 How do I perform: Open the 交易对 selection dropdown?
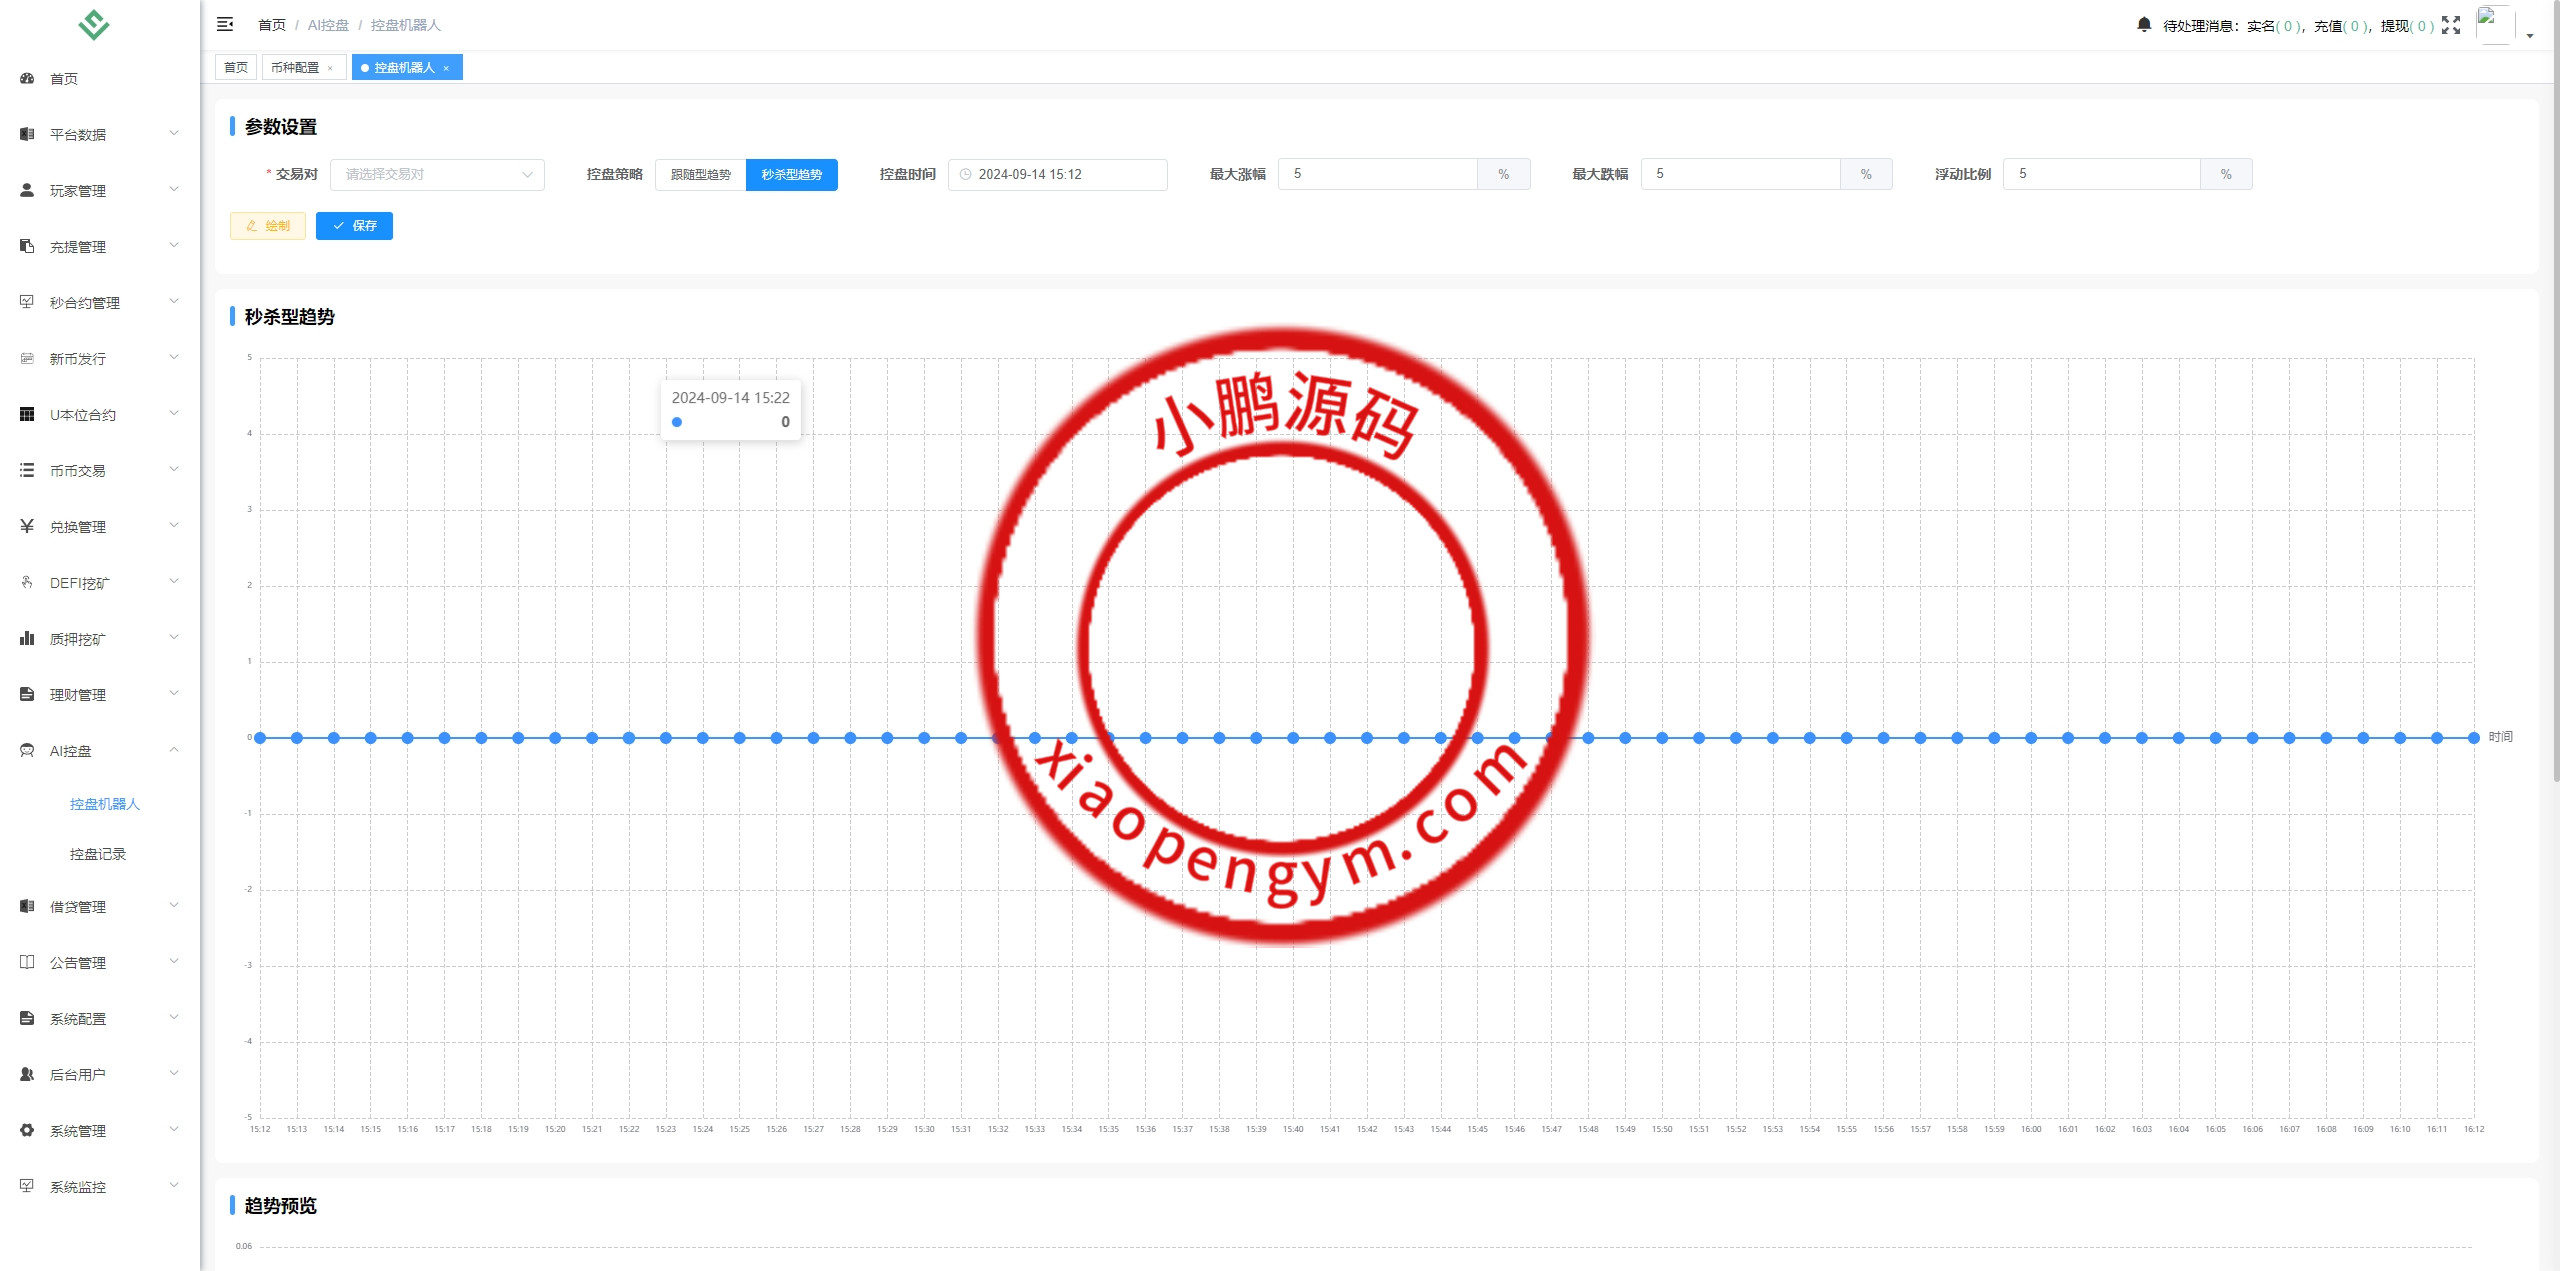pyautogui.click(x=437, y=174)
